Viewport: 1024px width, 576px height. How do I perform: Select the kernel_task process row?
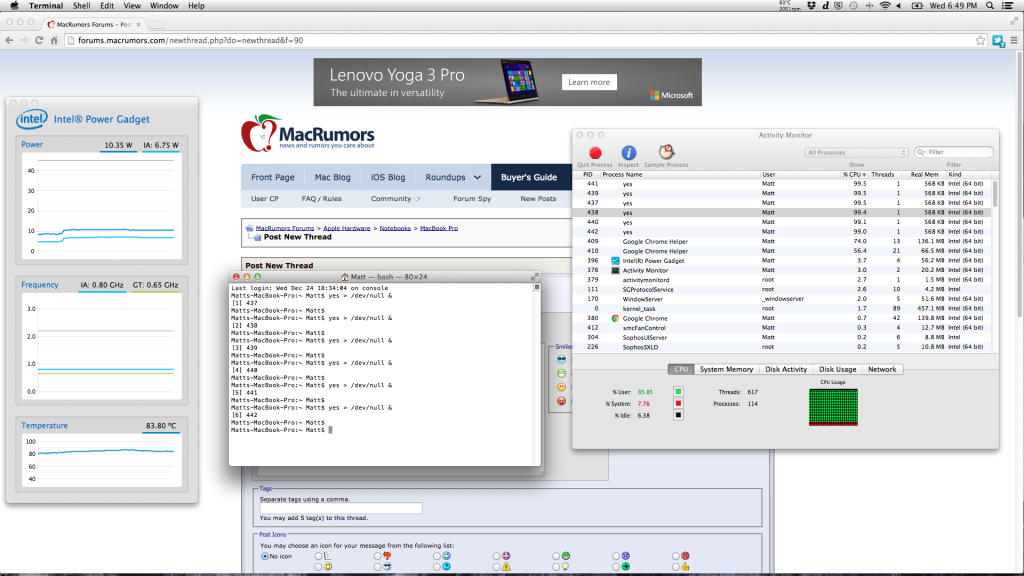coord(783,309)
